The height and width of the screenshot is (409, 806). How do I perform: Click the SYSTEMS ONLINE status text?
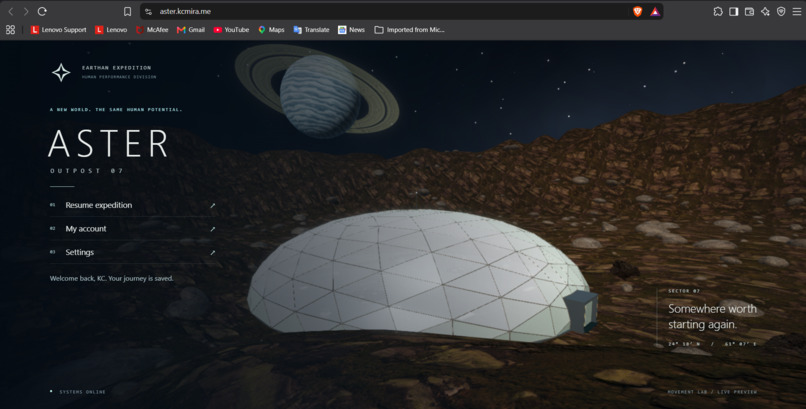tap(82, 392)
